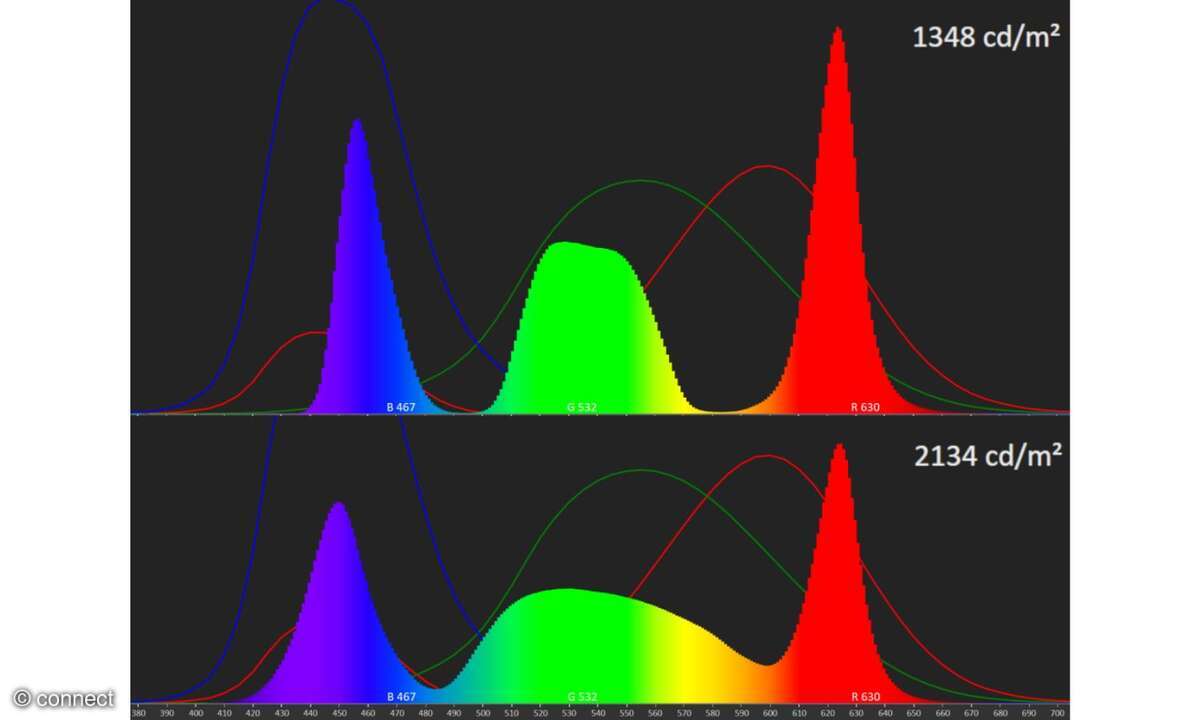Click the 380 tick on wavelength axis
Image resolution: width=1200 pixels, height=720 pixels.
point(138,712)
